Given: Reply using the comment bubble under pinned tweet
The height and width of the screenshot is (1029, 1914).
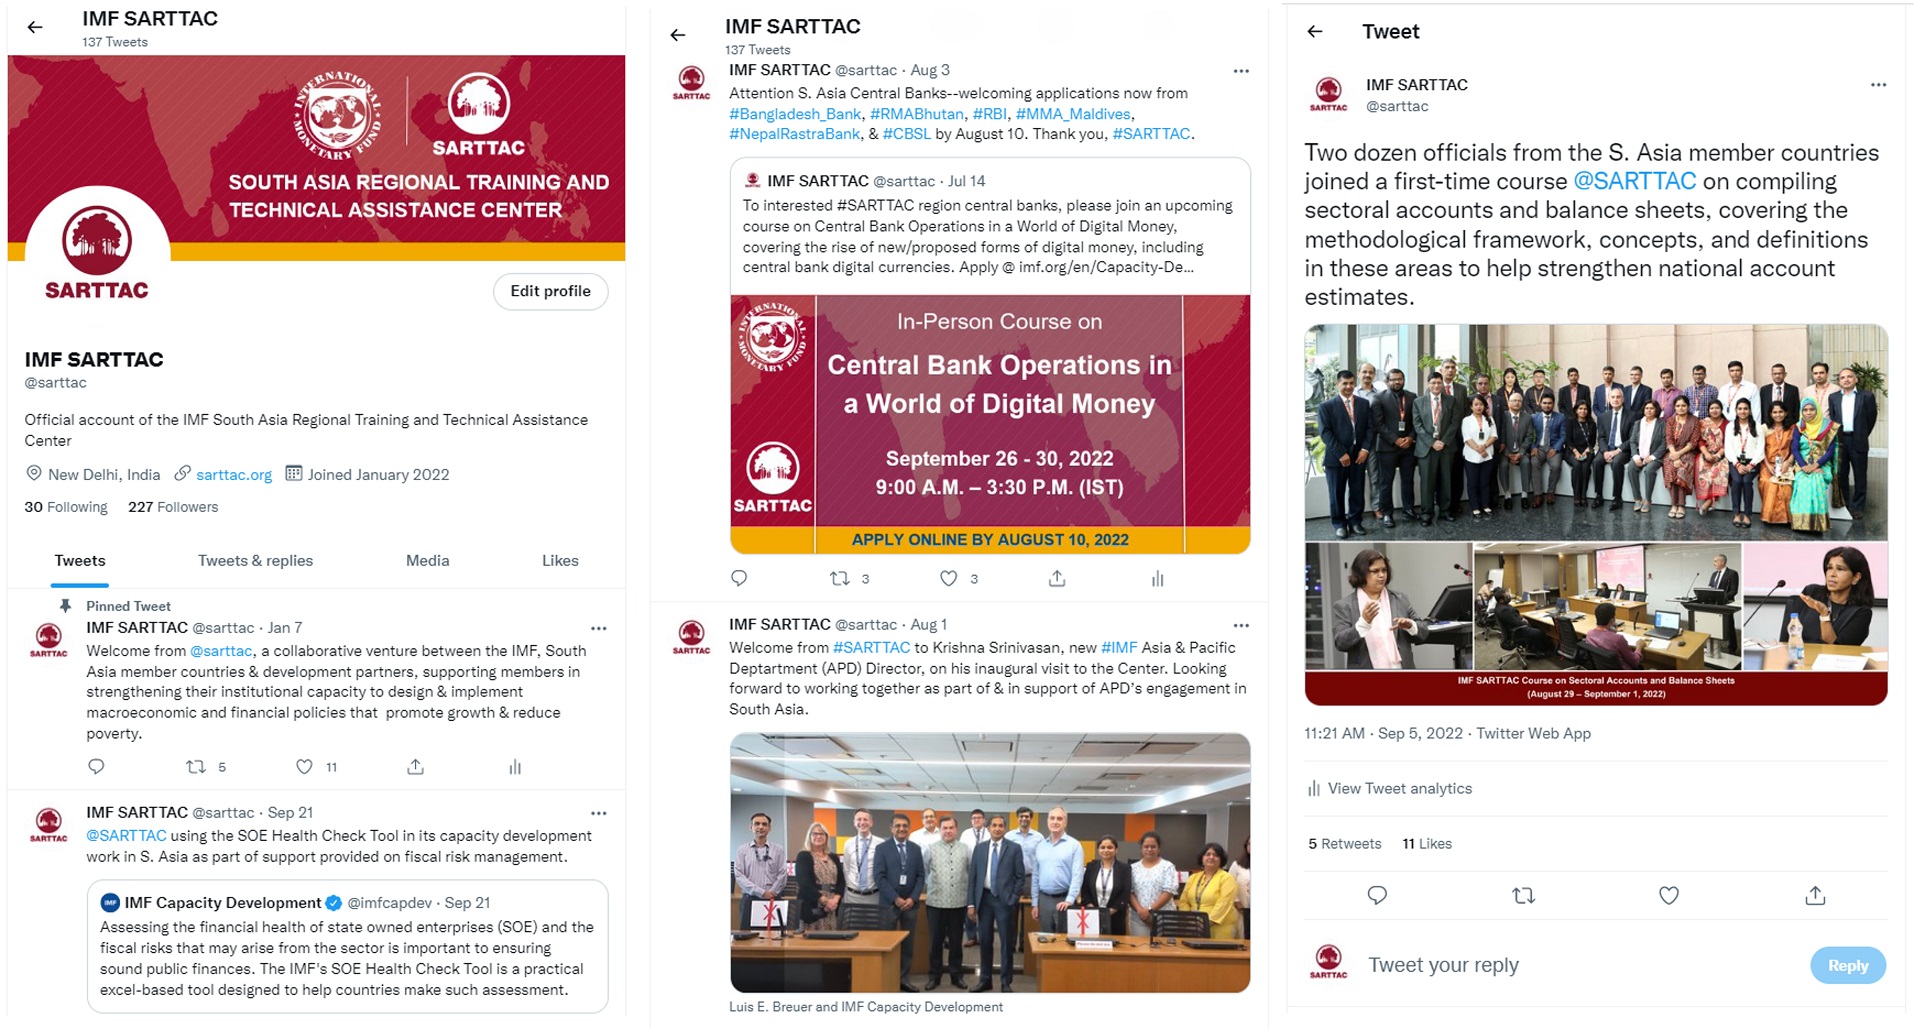Looking at the screenshot, I should (x=96, y=767).
